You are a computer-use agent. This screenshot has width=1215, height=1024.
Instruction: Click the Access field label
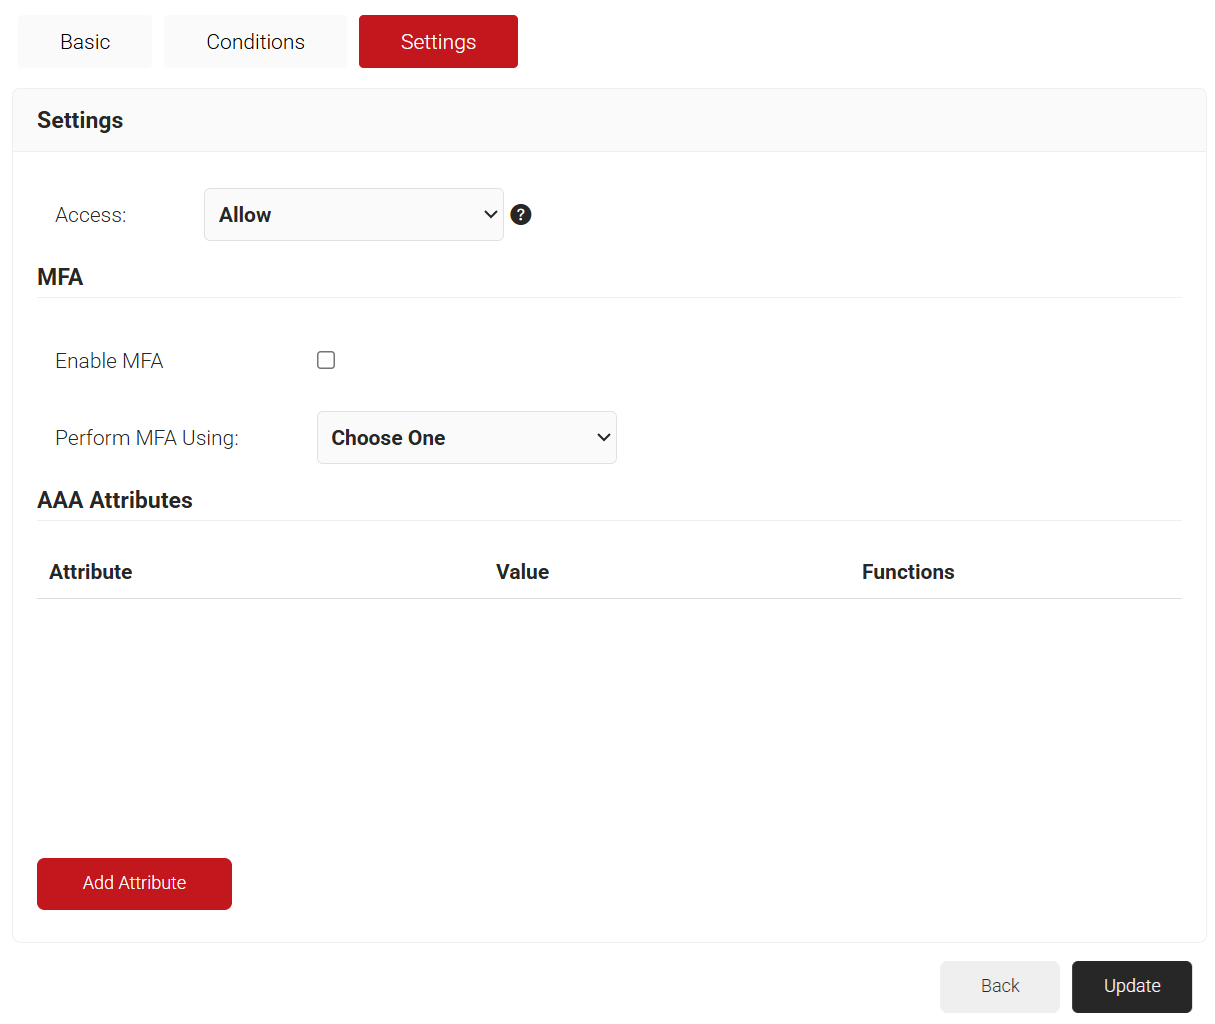click(91, 215)
